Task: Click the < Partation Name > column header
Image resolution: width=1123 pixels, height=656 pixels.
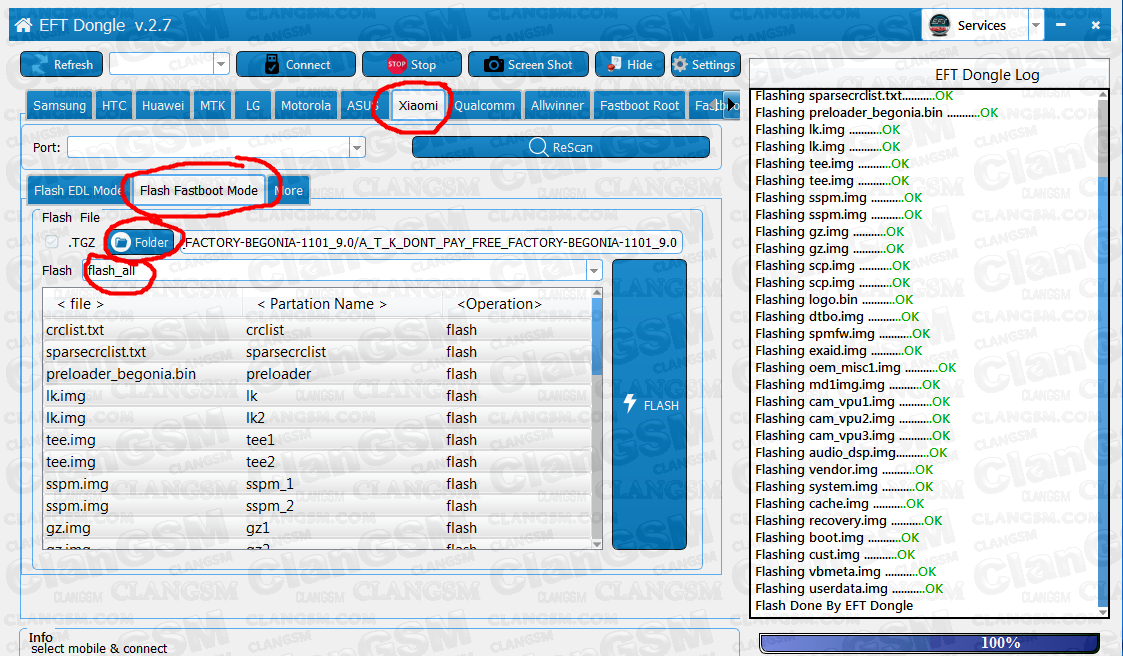Action: pos(322,304)
